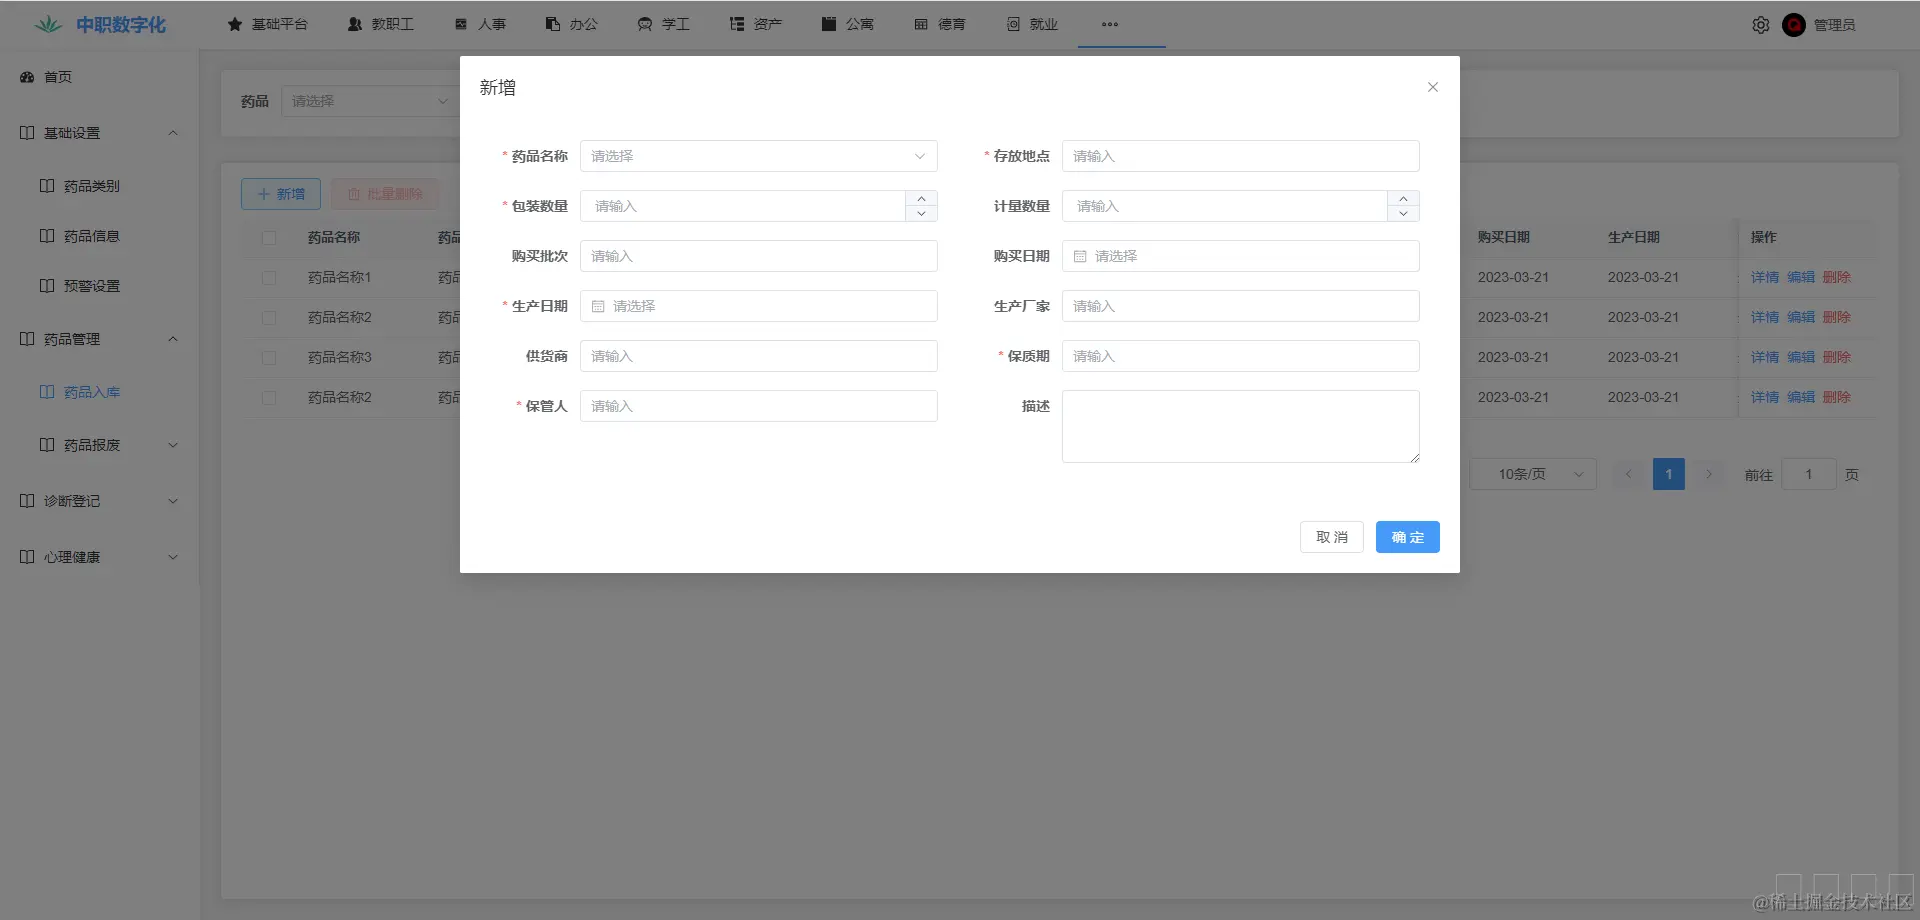Click the more (•••) menu item
This screenshot has height=920, width=1920.
click(x=1110, y=24)
